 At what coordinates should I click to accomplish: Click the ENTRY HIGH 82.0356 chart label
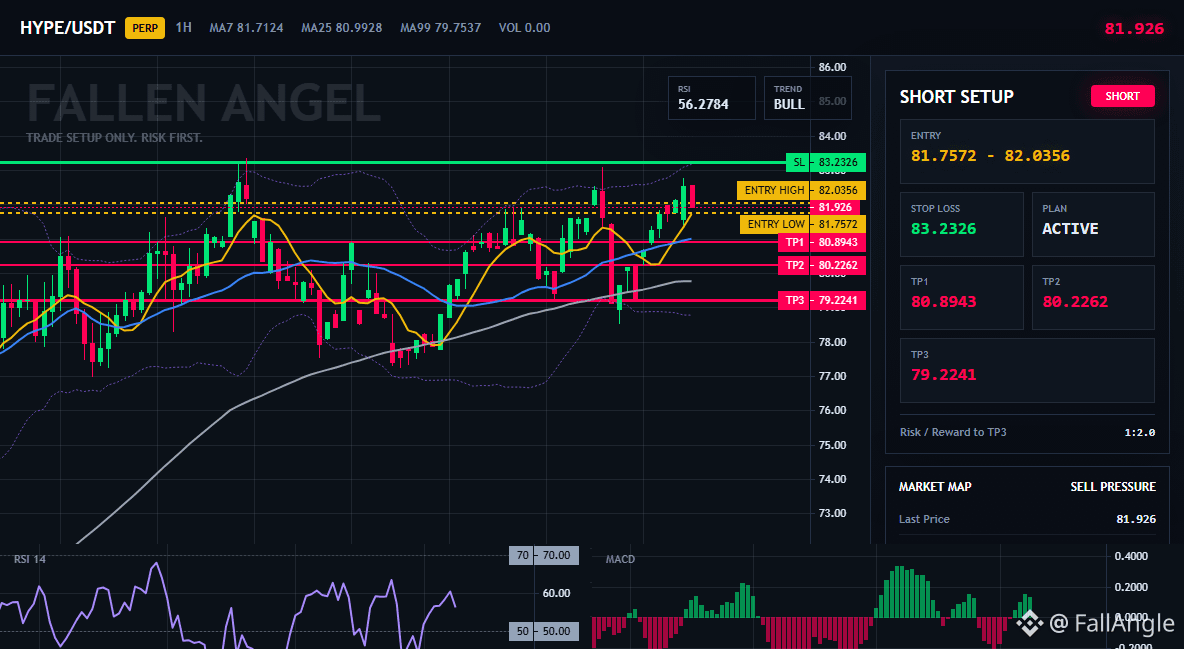[x=801, y=190]
